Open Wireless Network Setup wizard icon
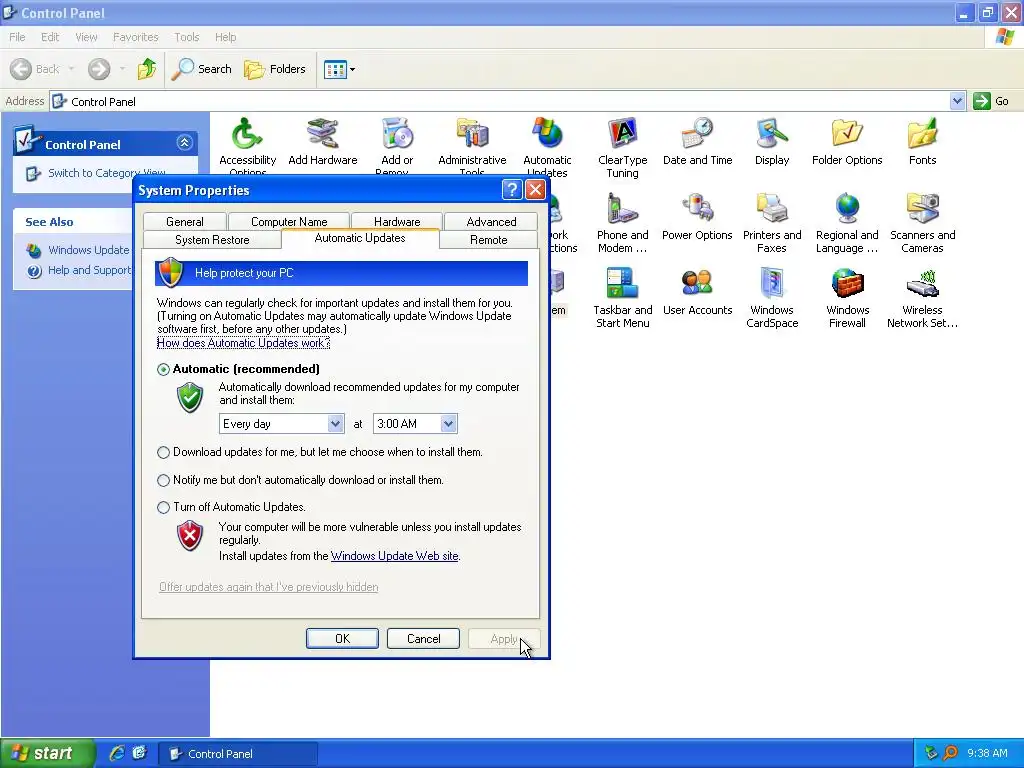Image resolution: width=1024 pixels, height=768 pixels. [922, 298]
